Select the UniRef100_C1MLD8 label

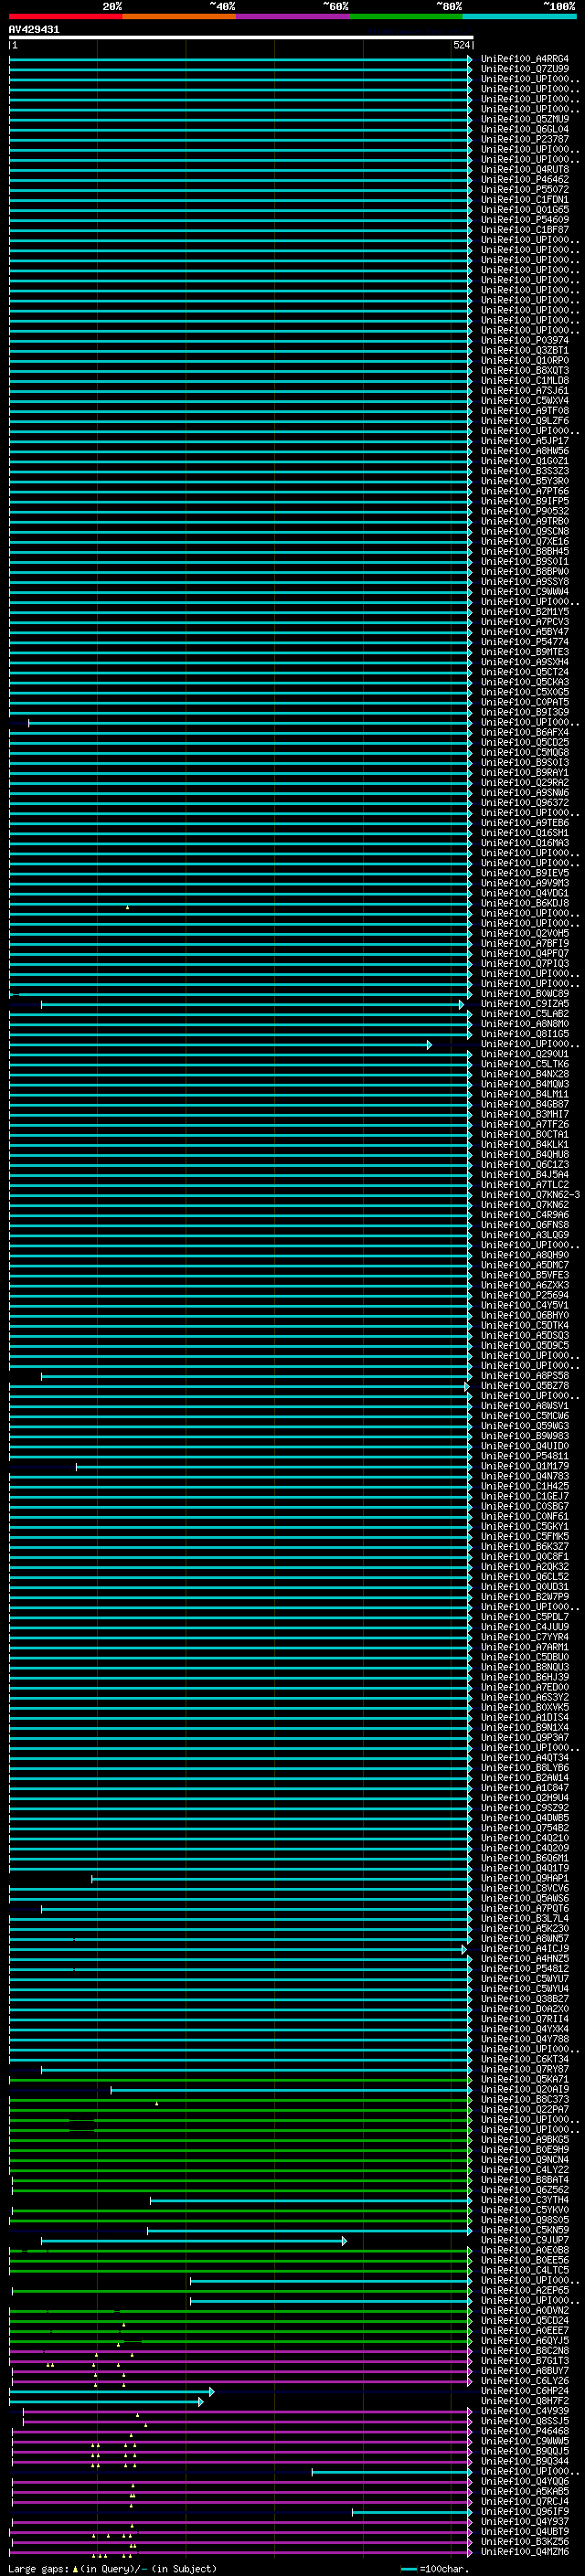click(x=524, y=380)
